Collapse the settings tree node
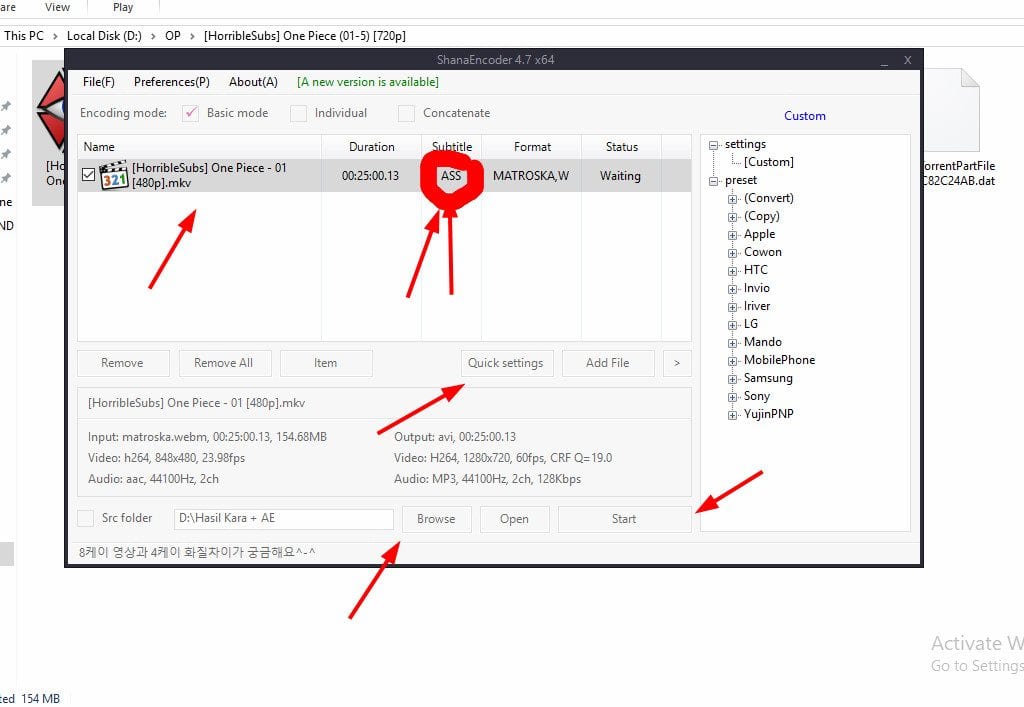 (714, 145)
